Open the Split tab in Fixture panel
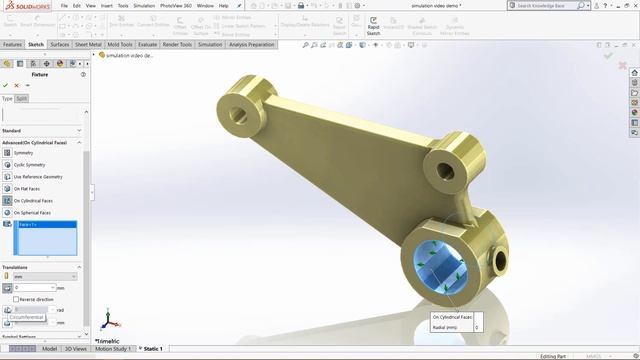Image resolution: width=640 pixels, height=360 pixels. tap(22, 98)
